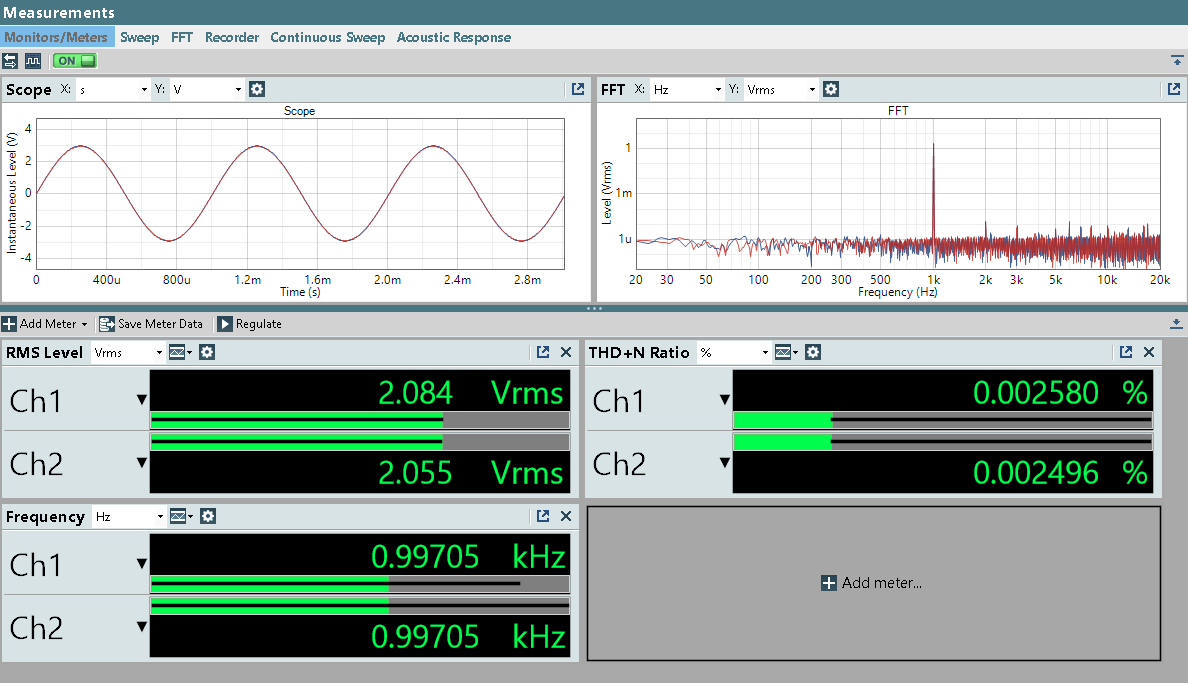Click THD+N Ch1 bar graph
The width and height of the screenshot is (1188, 683).
tap(943, 420)
